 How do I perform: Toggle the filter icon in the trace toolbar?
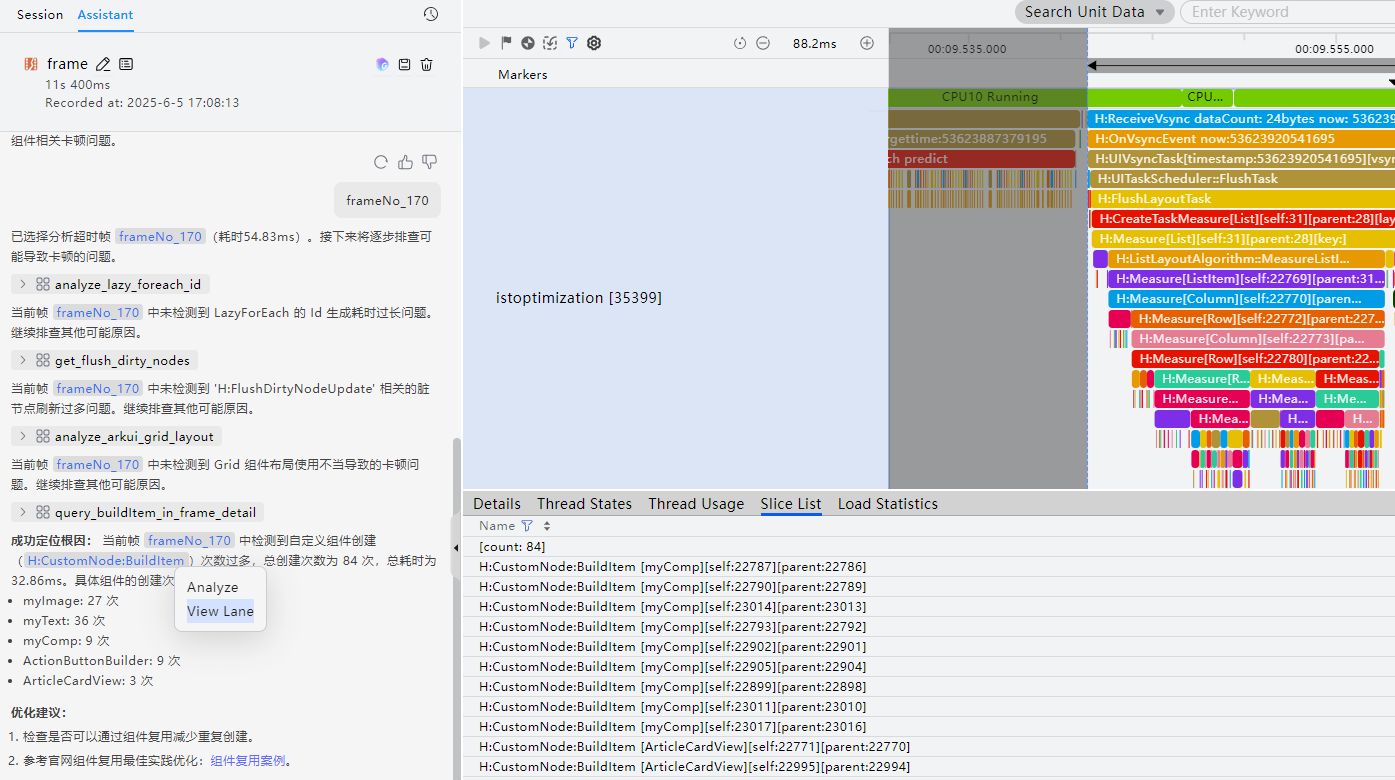(571, 43)
